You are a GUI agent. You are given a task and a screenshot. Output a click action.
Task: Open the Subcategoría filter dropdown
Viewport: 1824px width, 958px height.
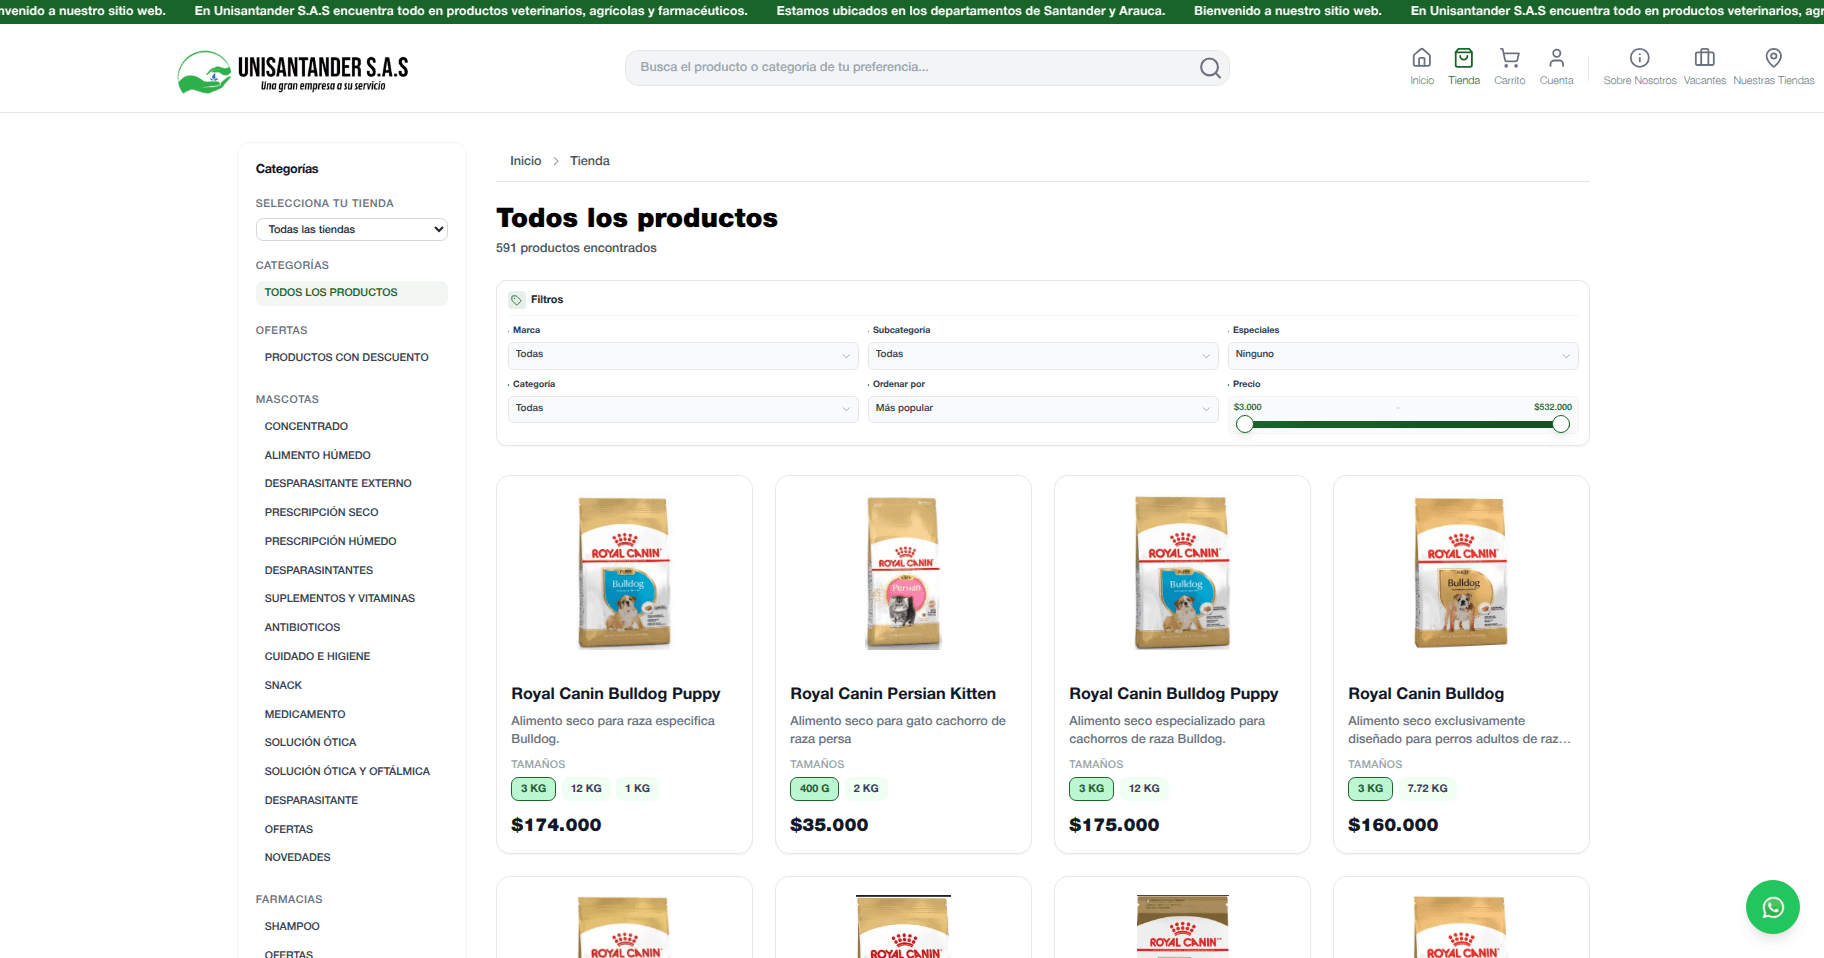click(1043, 355)
